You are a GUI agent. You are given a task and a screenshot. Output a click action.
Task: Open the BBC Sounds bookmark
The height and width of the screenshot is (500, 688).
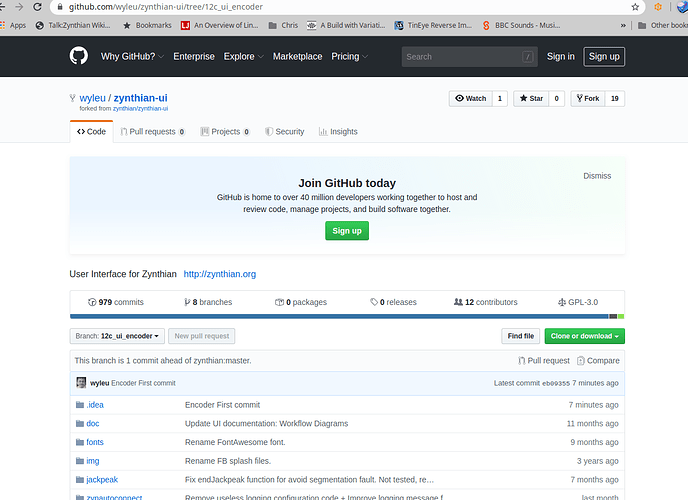522,25
